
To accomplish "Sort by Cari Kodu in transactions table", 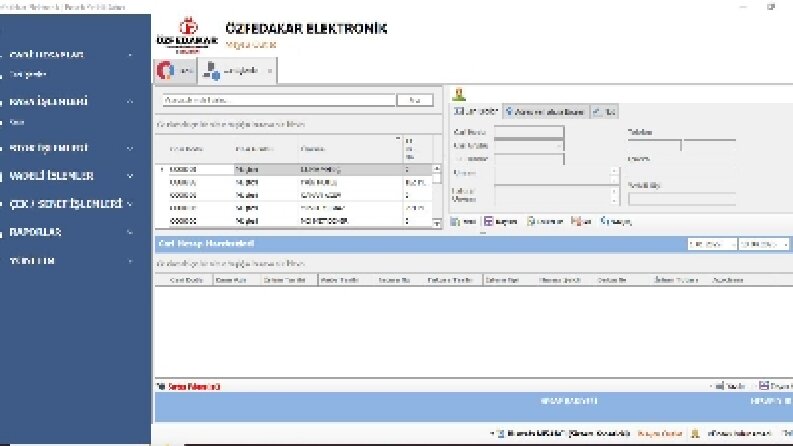I will click(x=187, y=280).
